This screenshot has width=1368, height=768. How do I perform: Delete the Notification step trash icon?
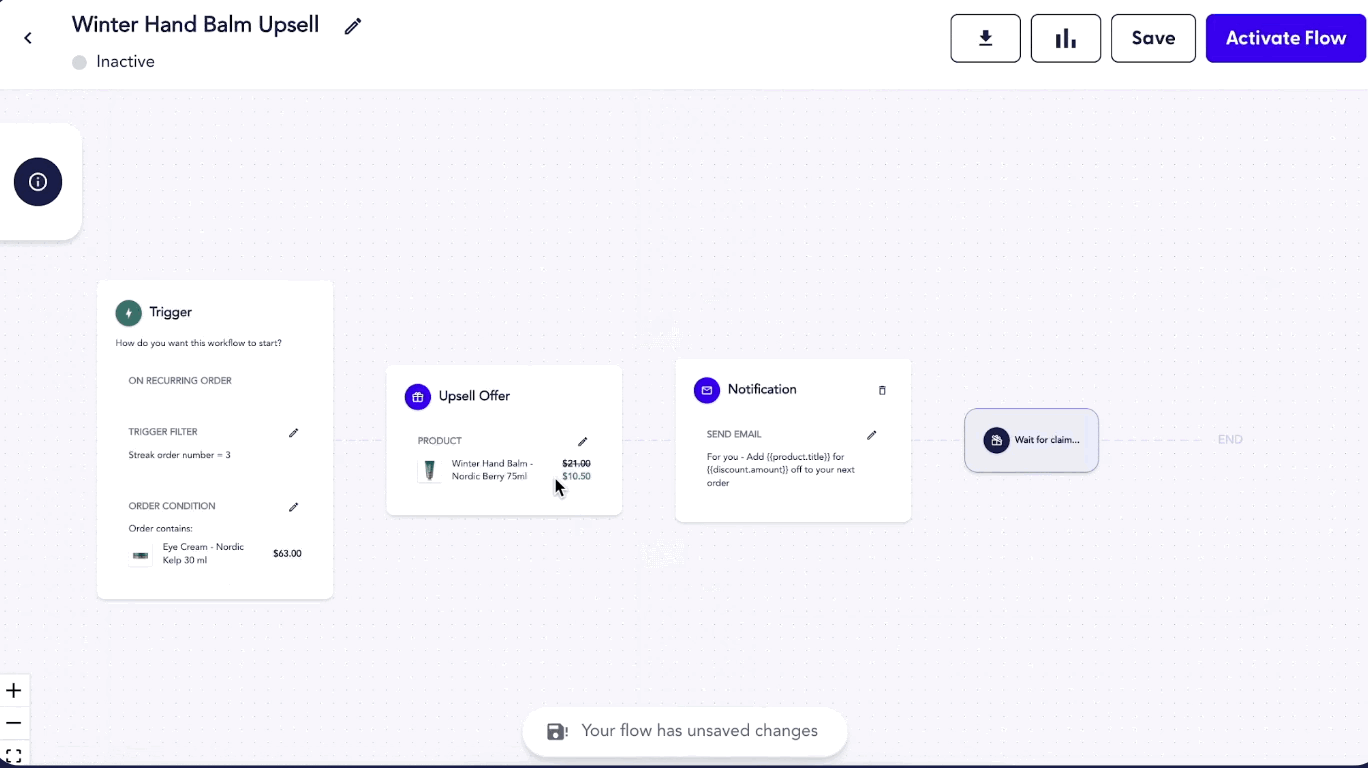[882, 390]
